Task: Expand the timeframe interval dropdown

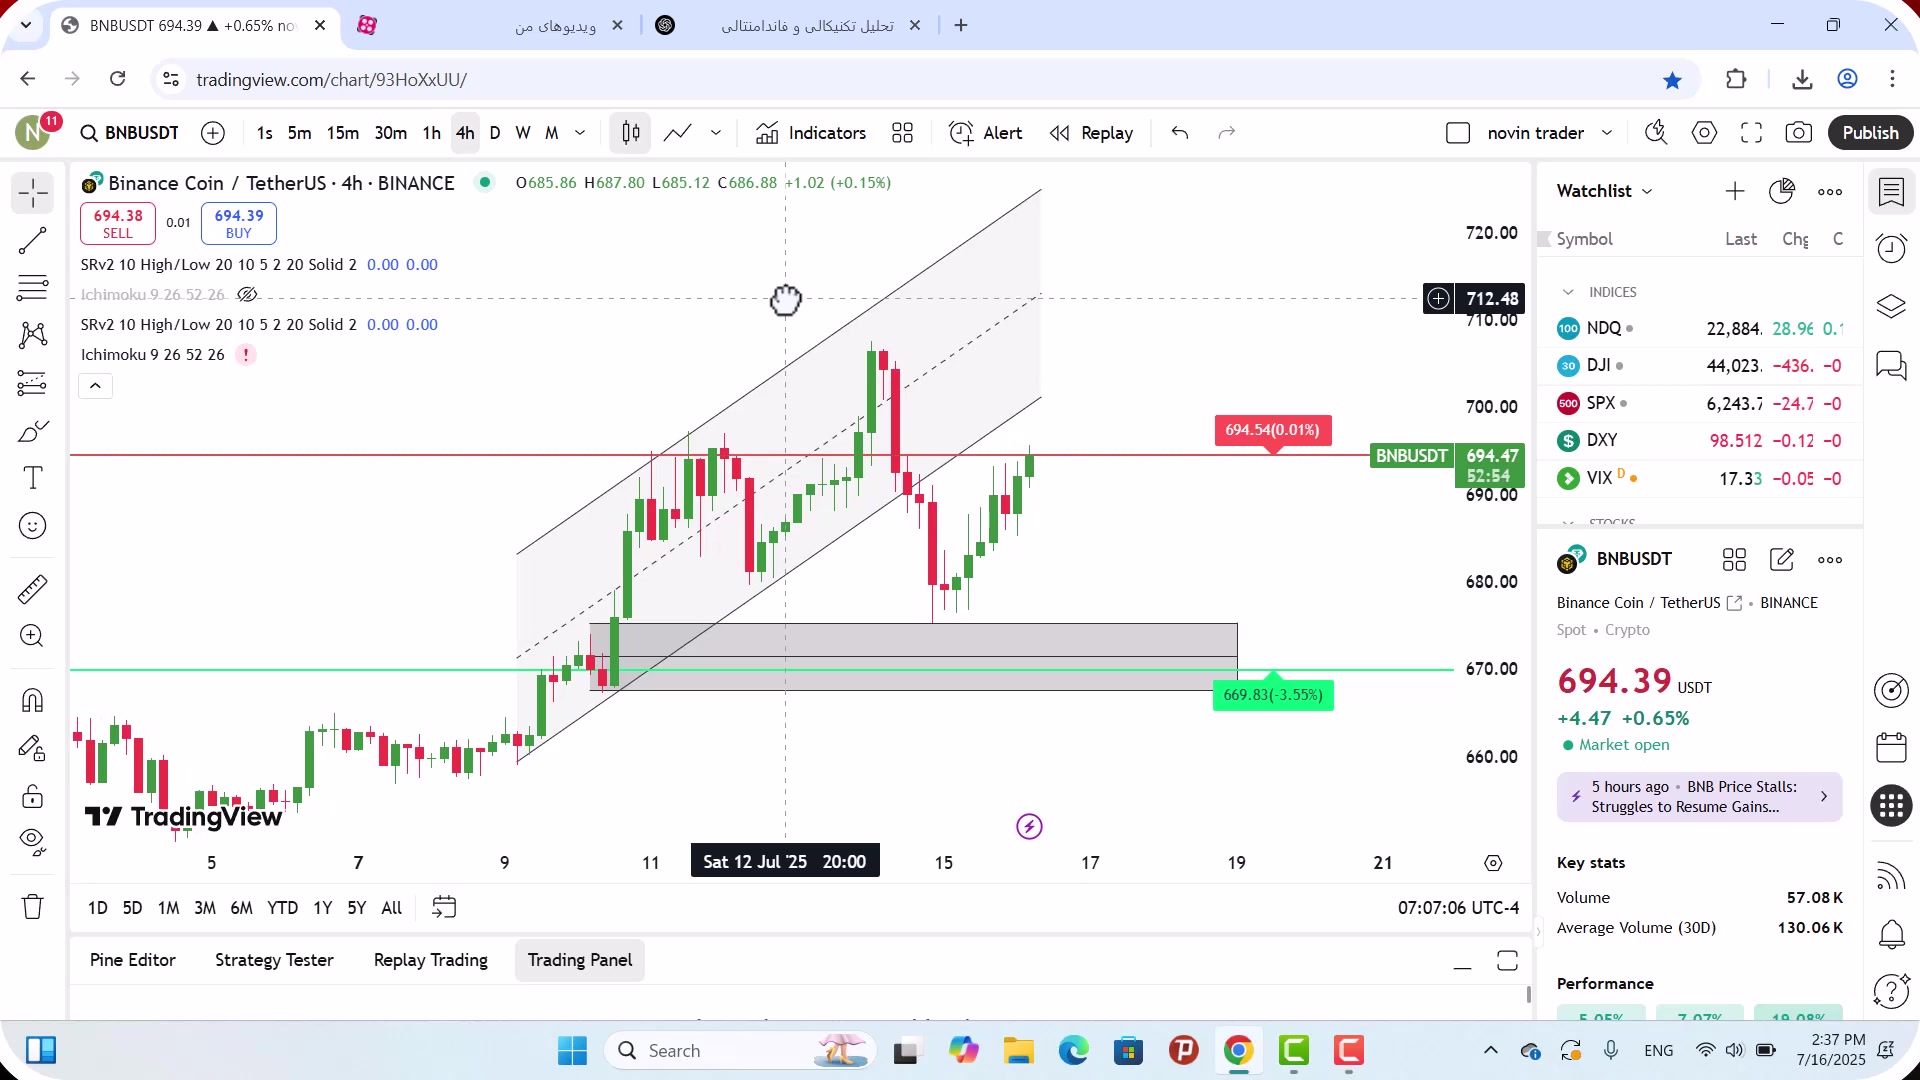Action: click(x=580, y=133)
